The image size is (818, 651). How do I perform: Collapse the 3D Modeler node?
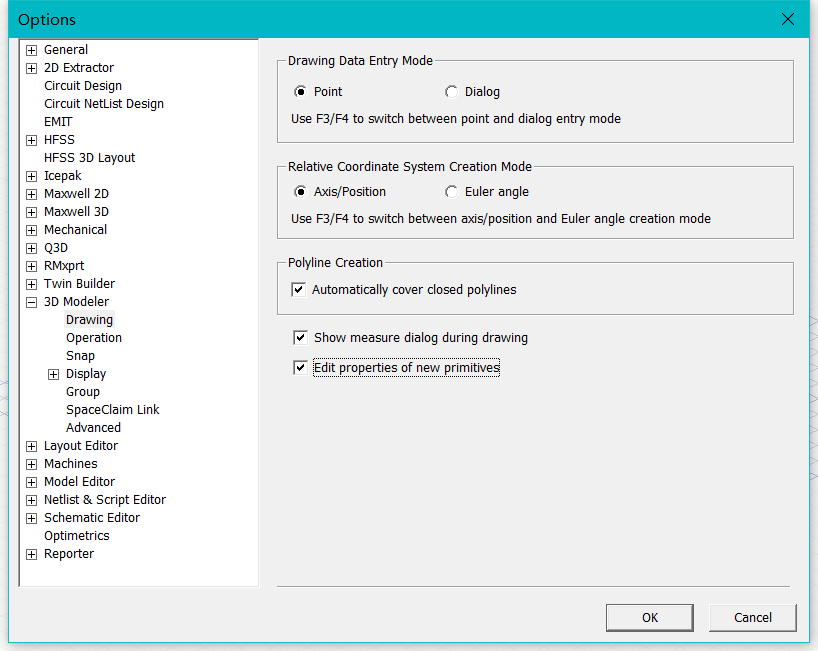pyautogui.click(x=31, y=302)
